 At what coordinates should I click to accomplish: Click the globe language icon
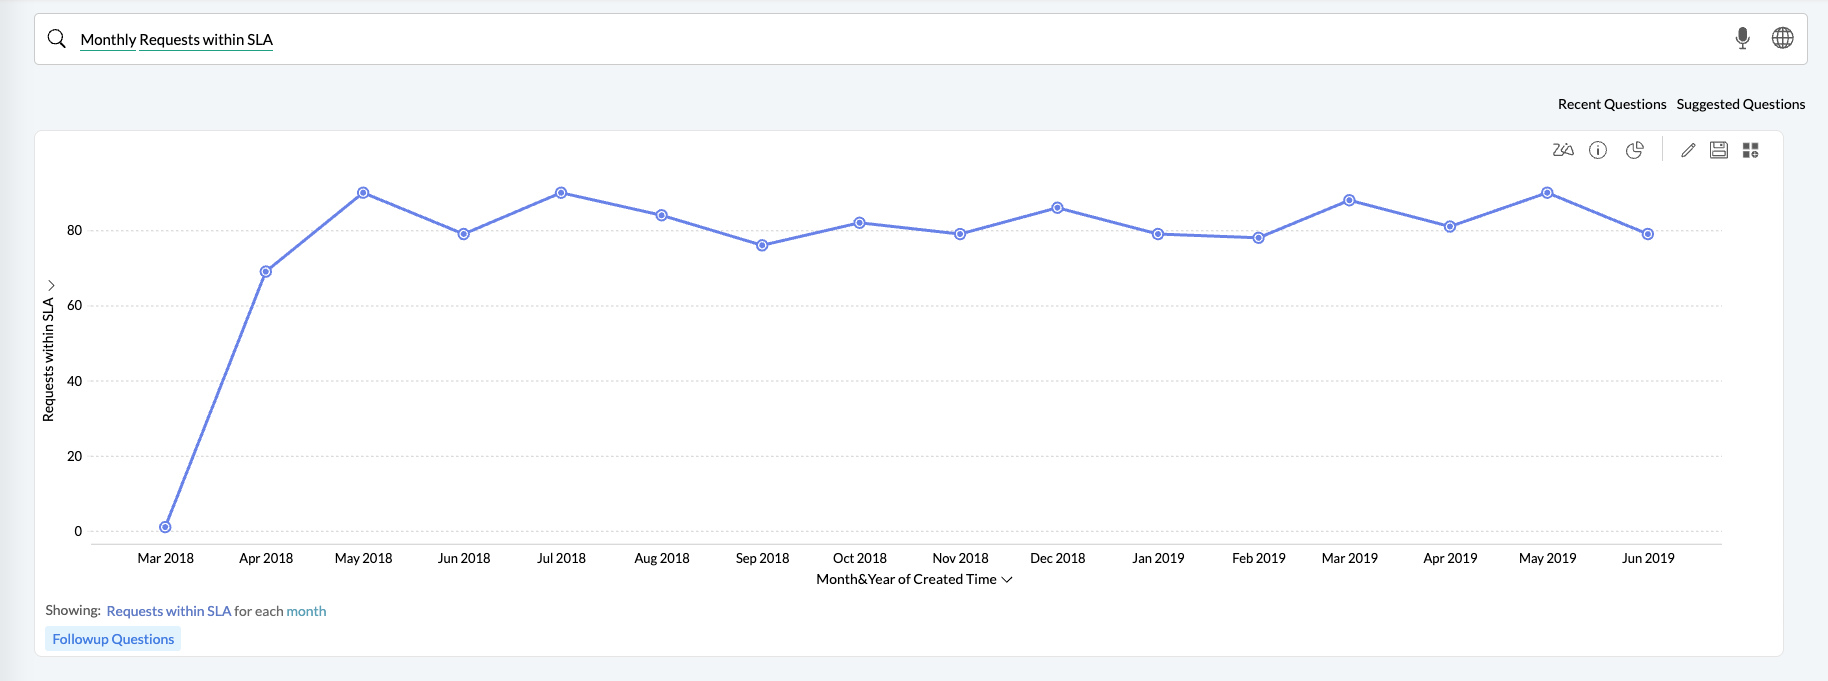pos(1782,38)
